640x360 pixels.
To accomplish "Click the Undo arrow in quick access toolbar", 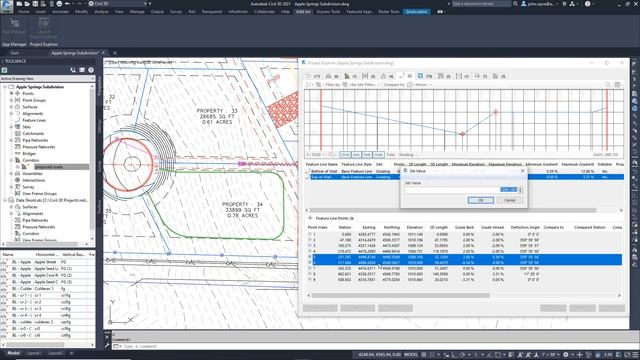I will click(68, 4).
